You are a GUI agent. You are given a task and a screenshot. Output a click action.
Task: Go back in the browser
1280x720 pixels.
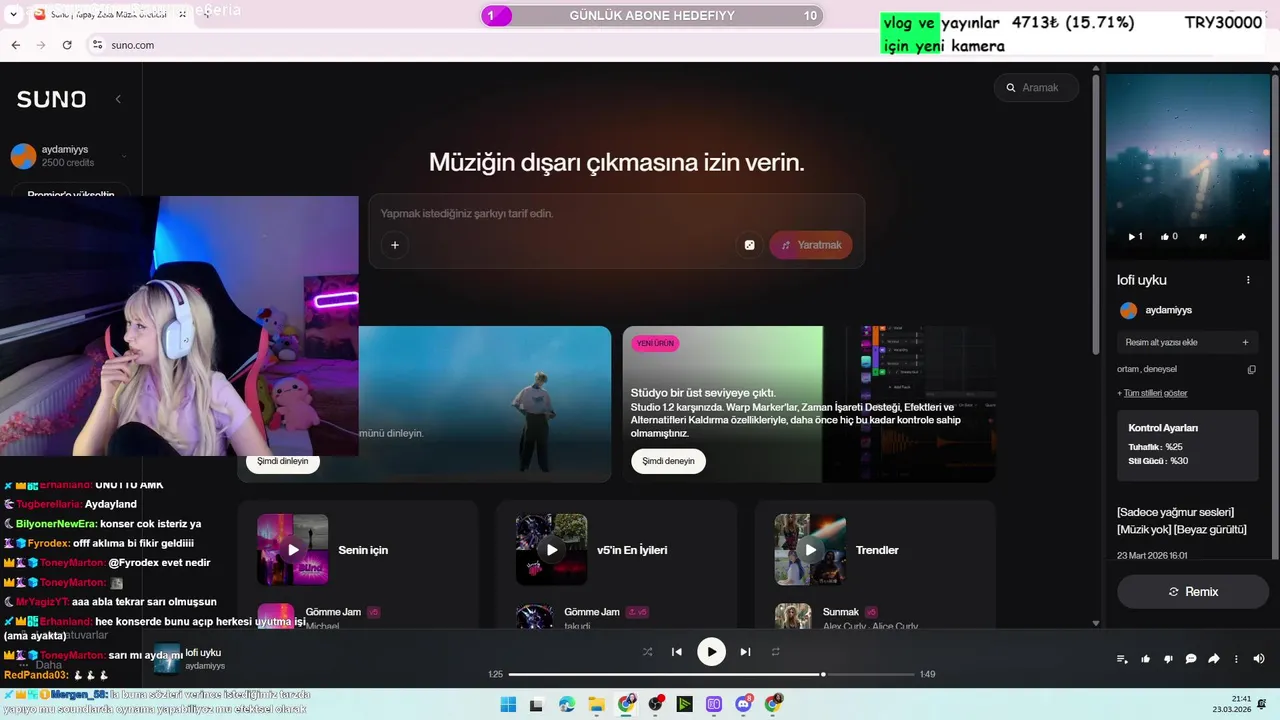tap(15, 45)
